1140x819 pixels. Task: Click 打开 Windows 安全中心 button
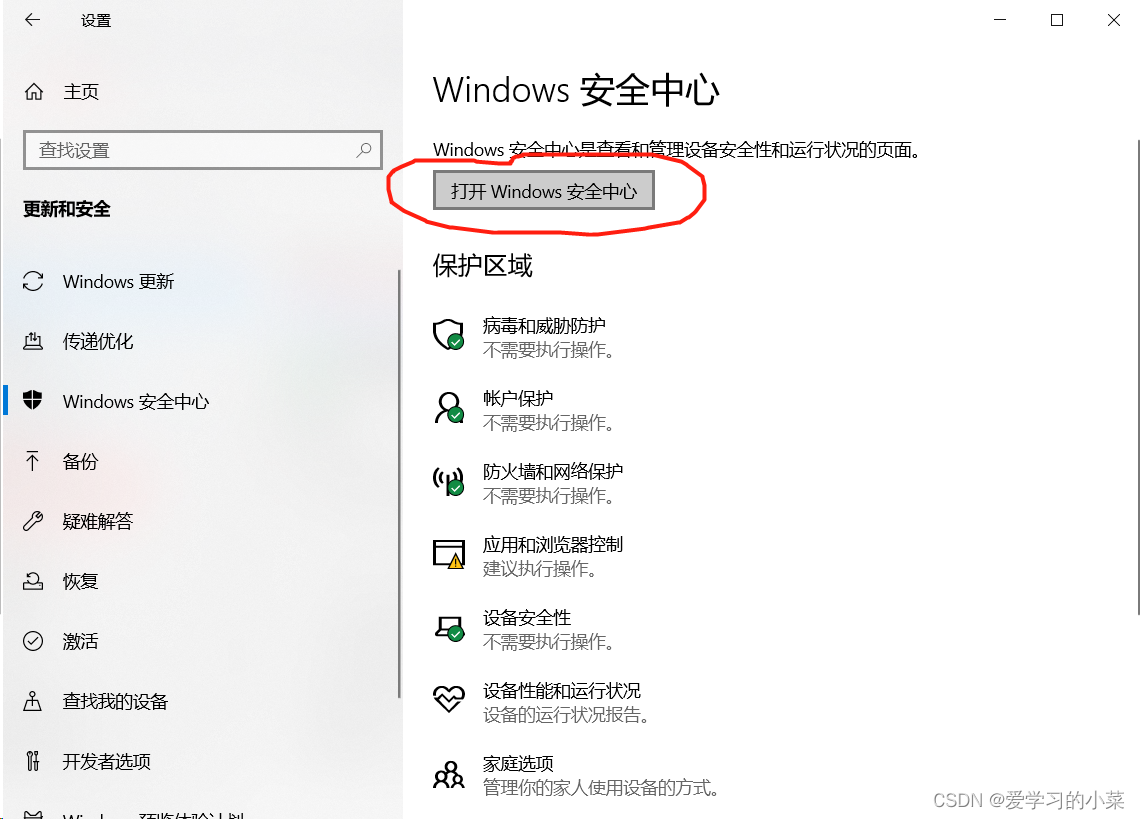point(544,191)
